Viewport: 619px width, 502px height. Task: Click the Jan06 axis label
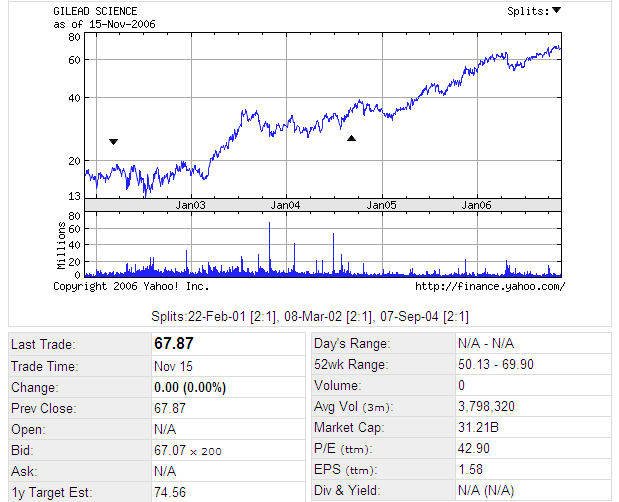tap(476, 205)
